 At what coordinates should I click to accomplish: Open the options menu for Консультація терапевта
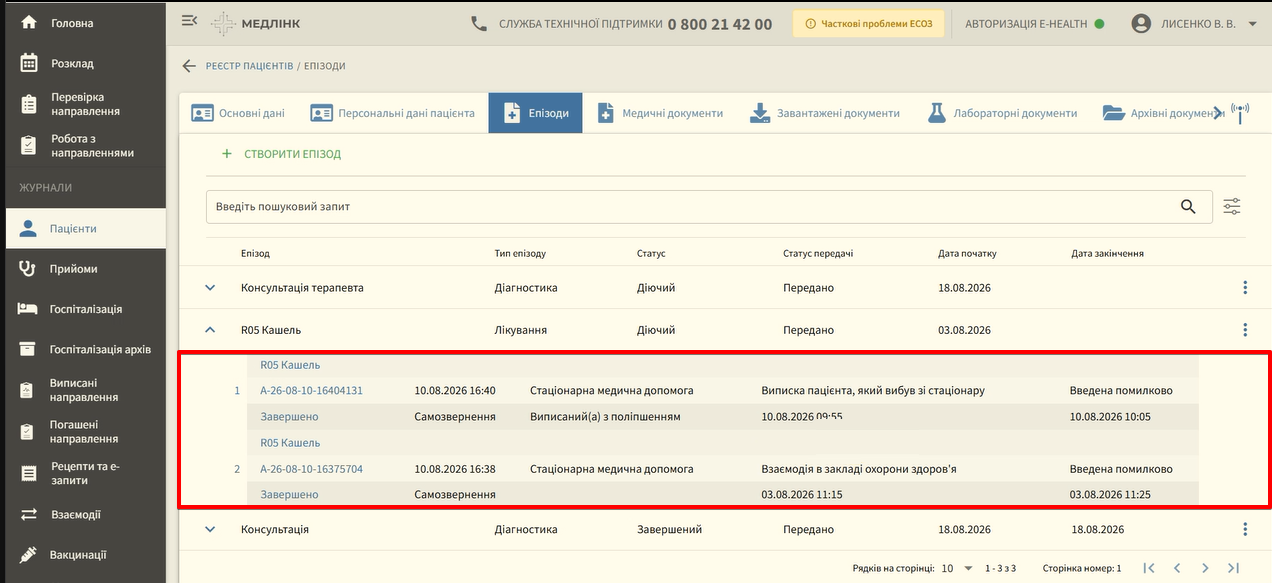pyautogui.click(x=1245, y=288)
